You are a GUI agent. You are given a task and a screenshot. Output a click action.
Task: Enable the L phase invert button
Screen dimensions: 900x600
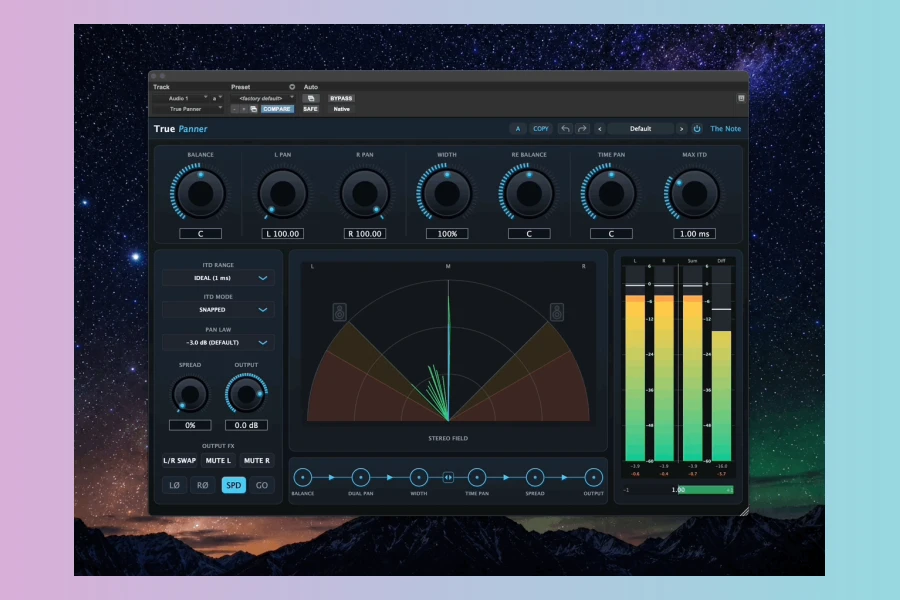(174, 485)
